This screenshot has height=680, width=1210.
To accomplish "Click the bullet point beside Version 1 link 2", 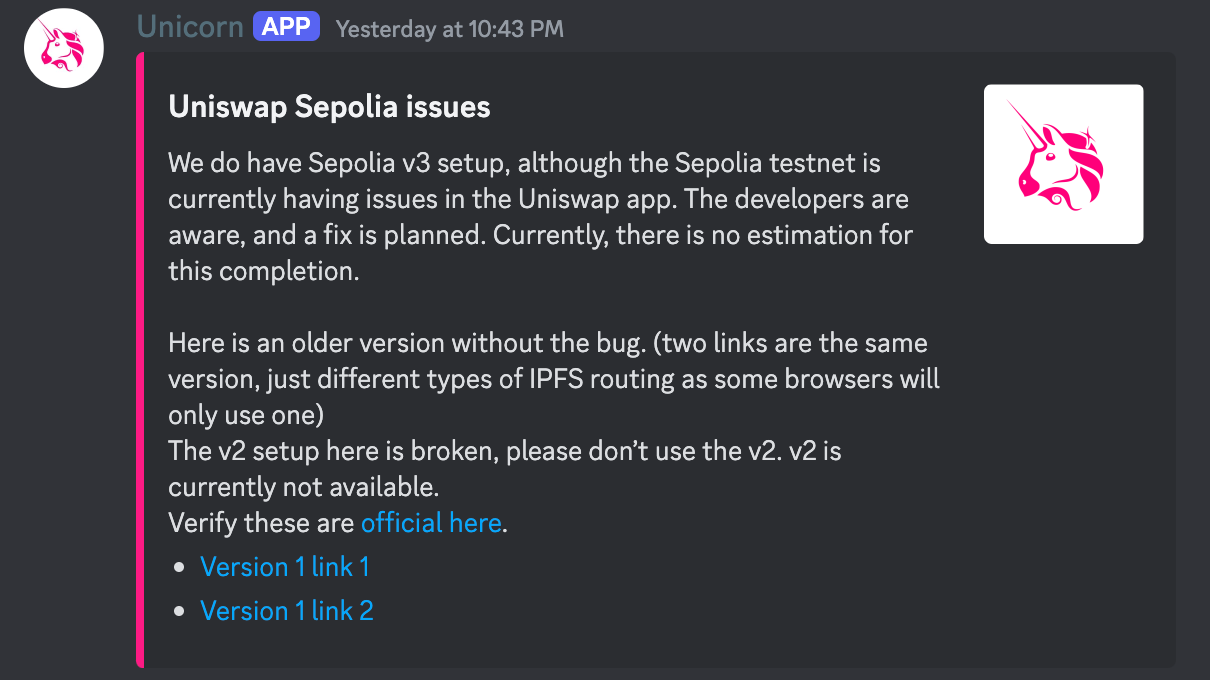I will point(180,611).
